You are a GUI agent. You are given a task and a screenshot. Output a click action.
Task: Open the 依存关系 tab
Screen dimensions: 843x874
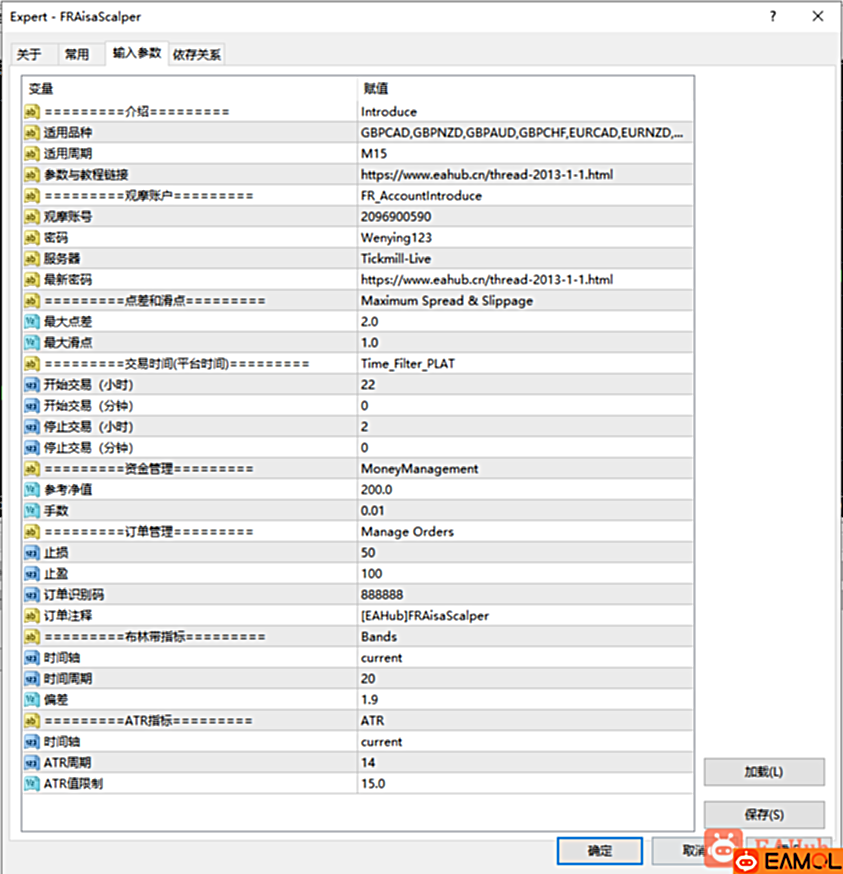[197, 55]
